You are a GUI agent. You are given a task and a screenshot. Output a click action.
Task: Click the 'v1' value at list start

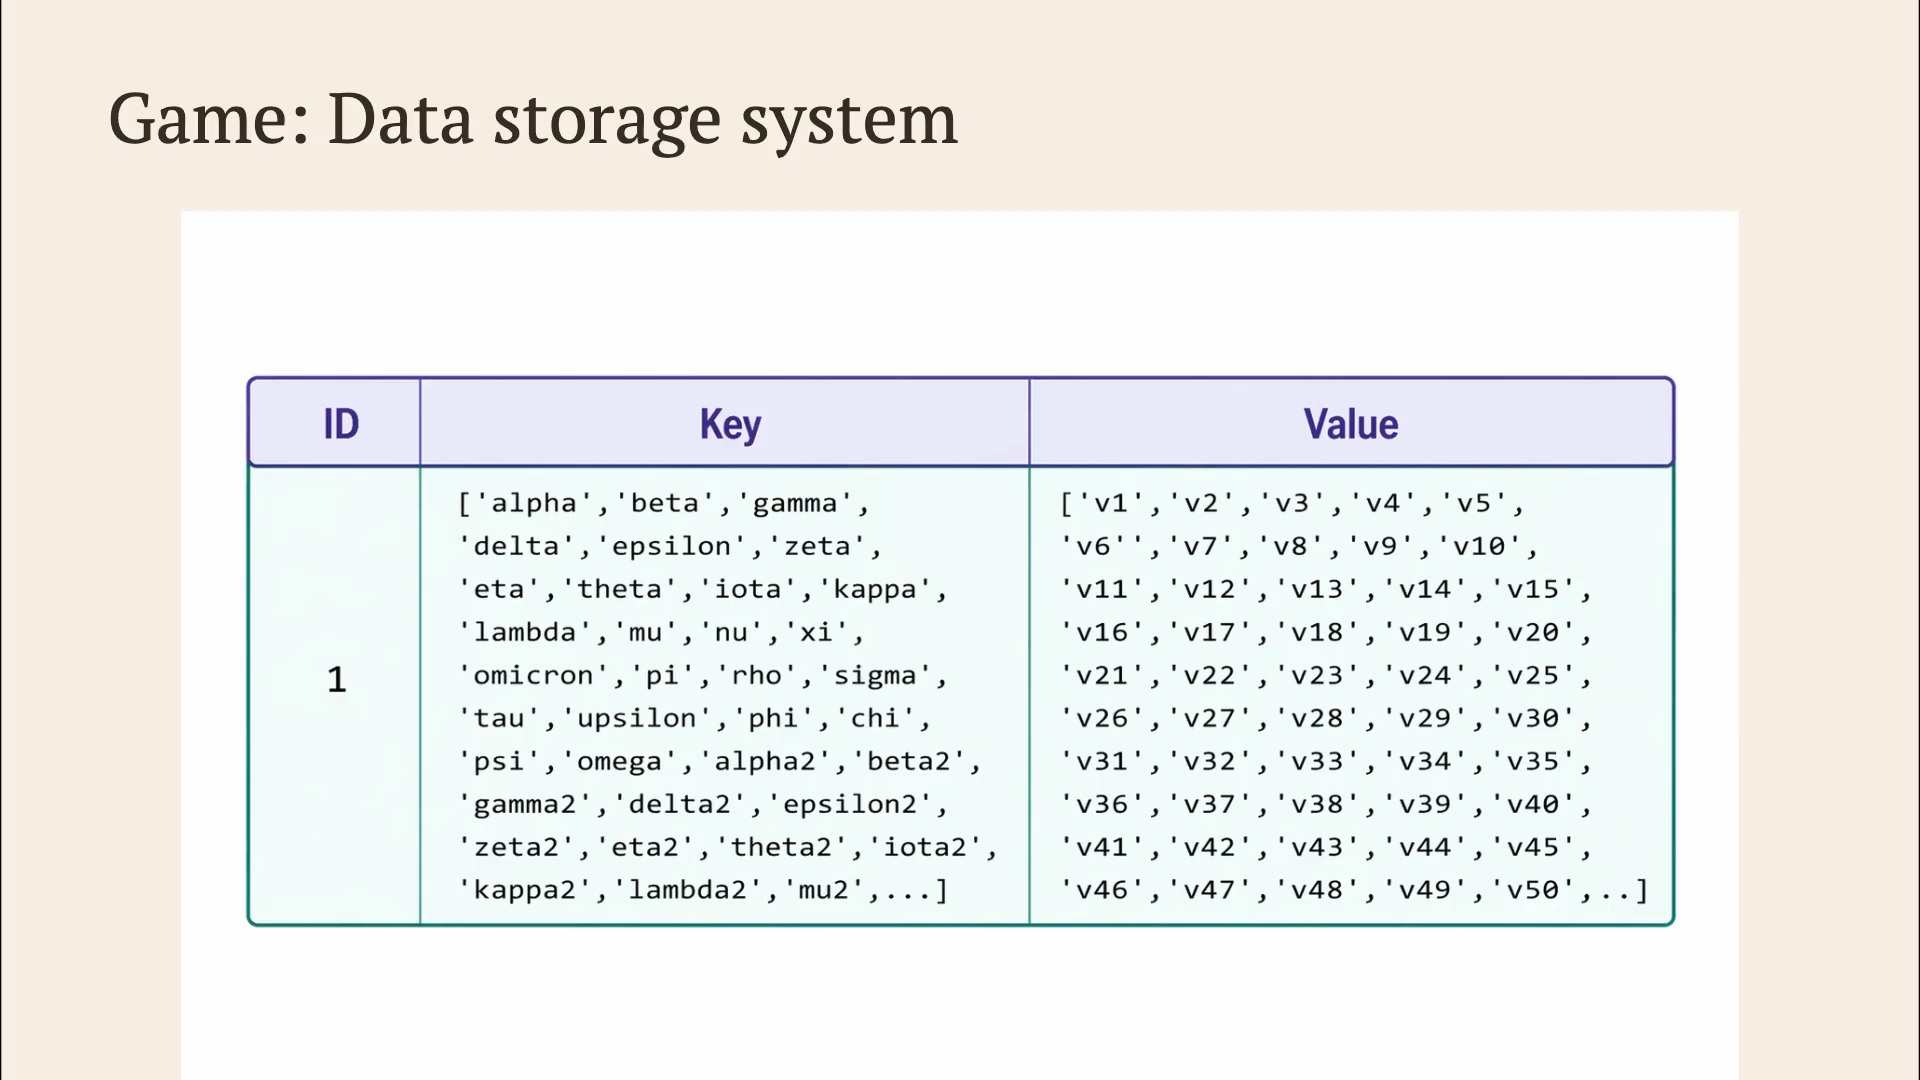[x=1111, y=503]
